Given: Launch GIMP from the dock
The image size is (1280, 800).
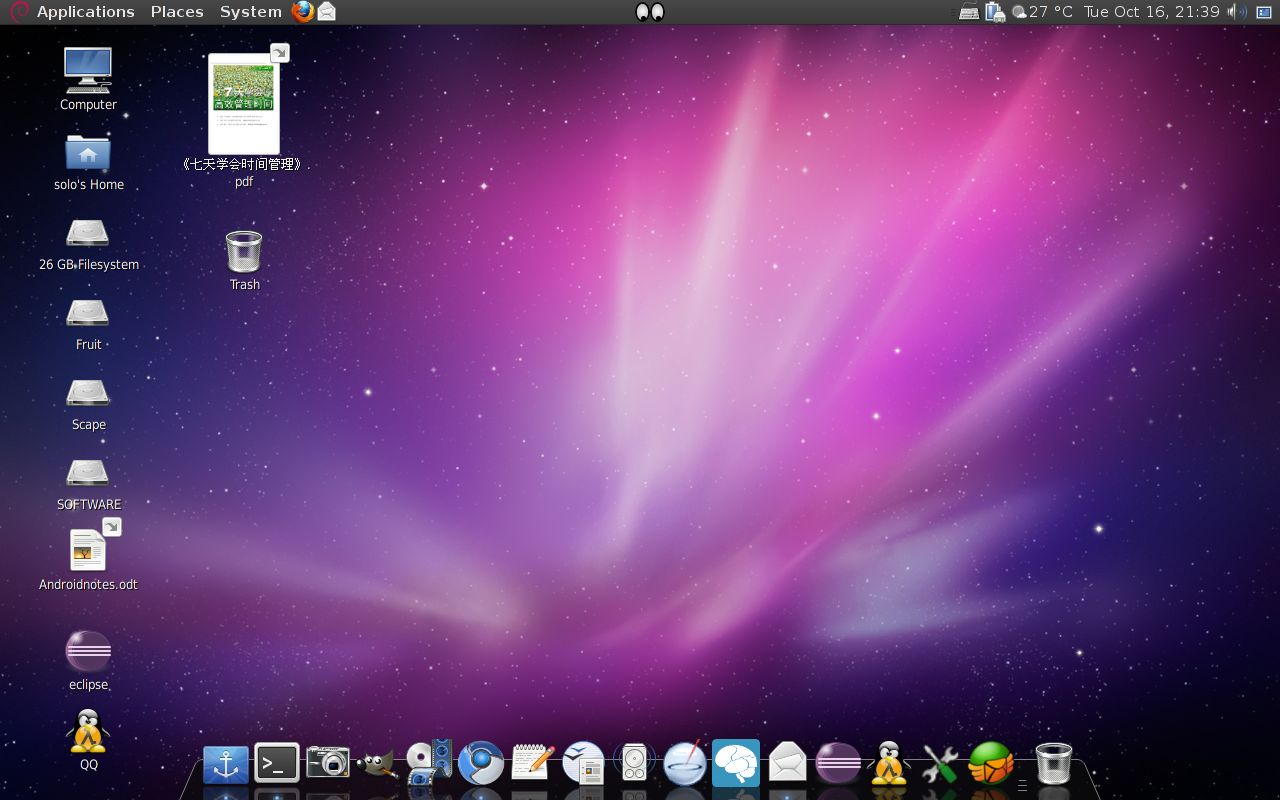Looking at the screenshot, I should point(377,765).
